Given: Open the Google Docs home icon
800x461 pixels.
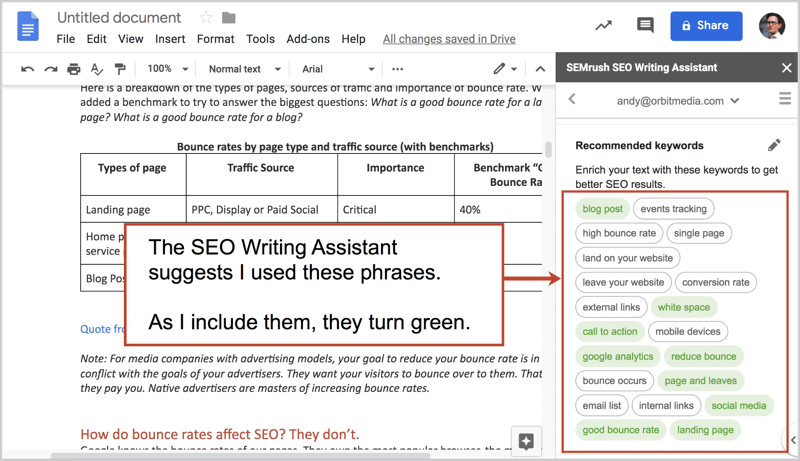Looking at the screenshot, I should (28, 26).
